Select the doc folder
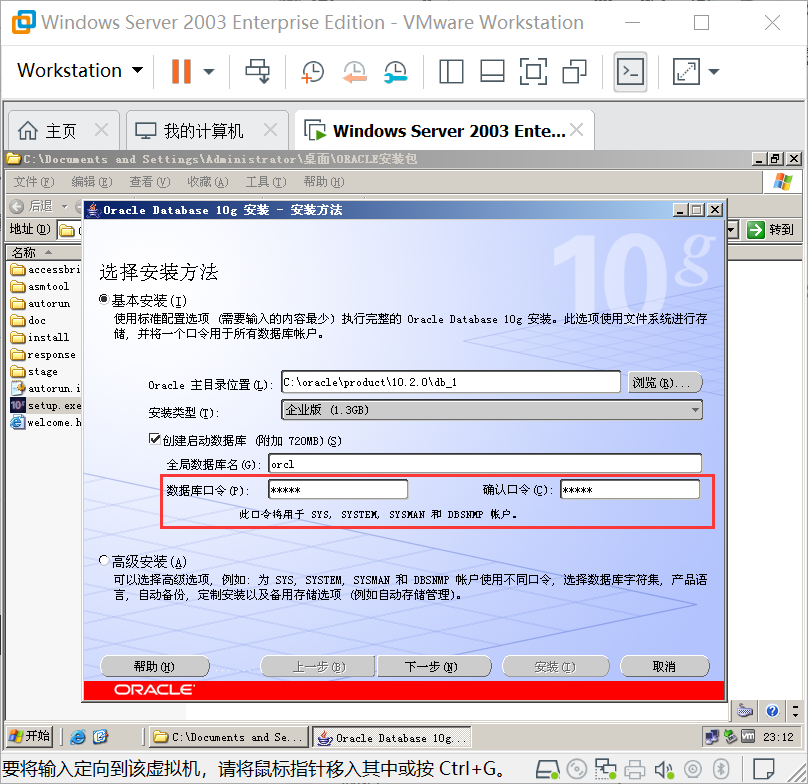The height and width of the screenshot is (784, 808). tap(28, 321)
